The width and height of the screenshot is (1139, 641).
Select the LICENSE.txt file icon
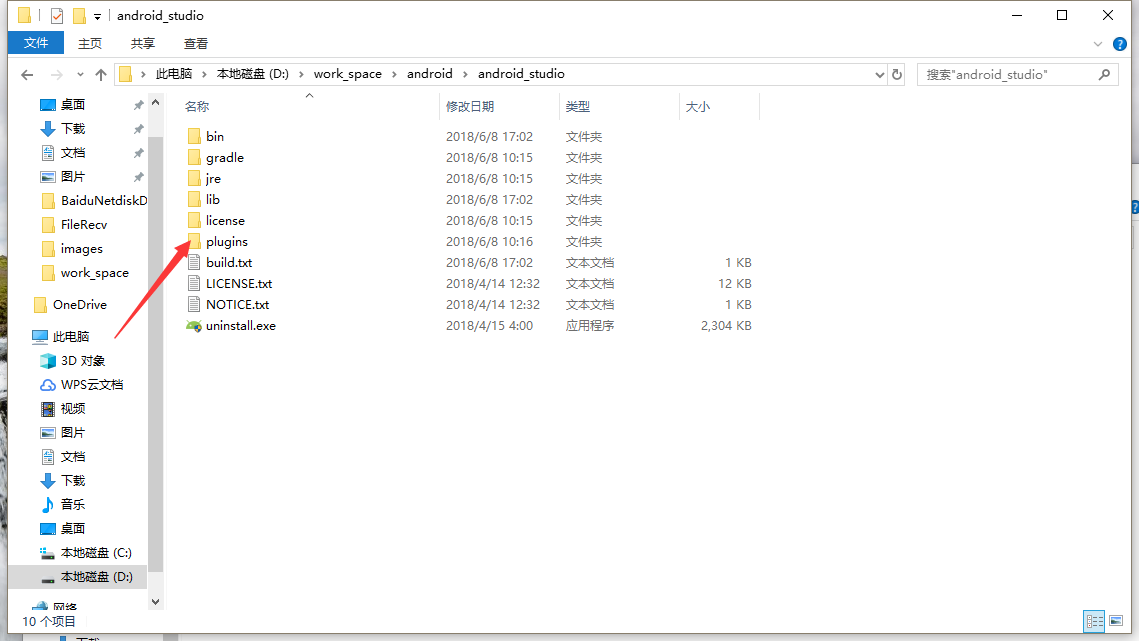click(194, 283)
